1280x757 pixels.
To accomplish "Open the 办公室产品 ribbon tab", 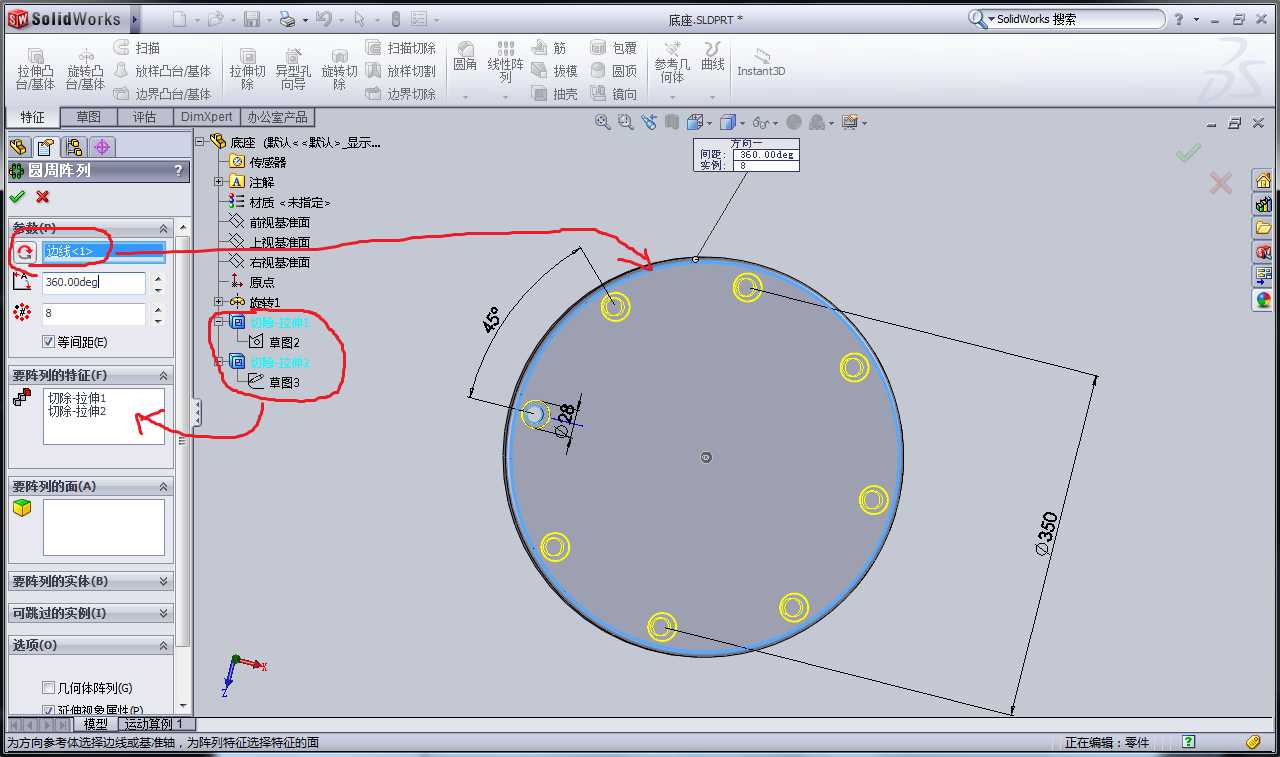I will tap(278, 117).
